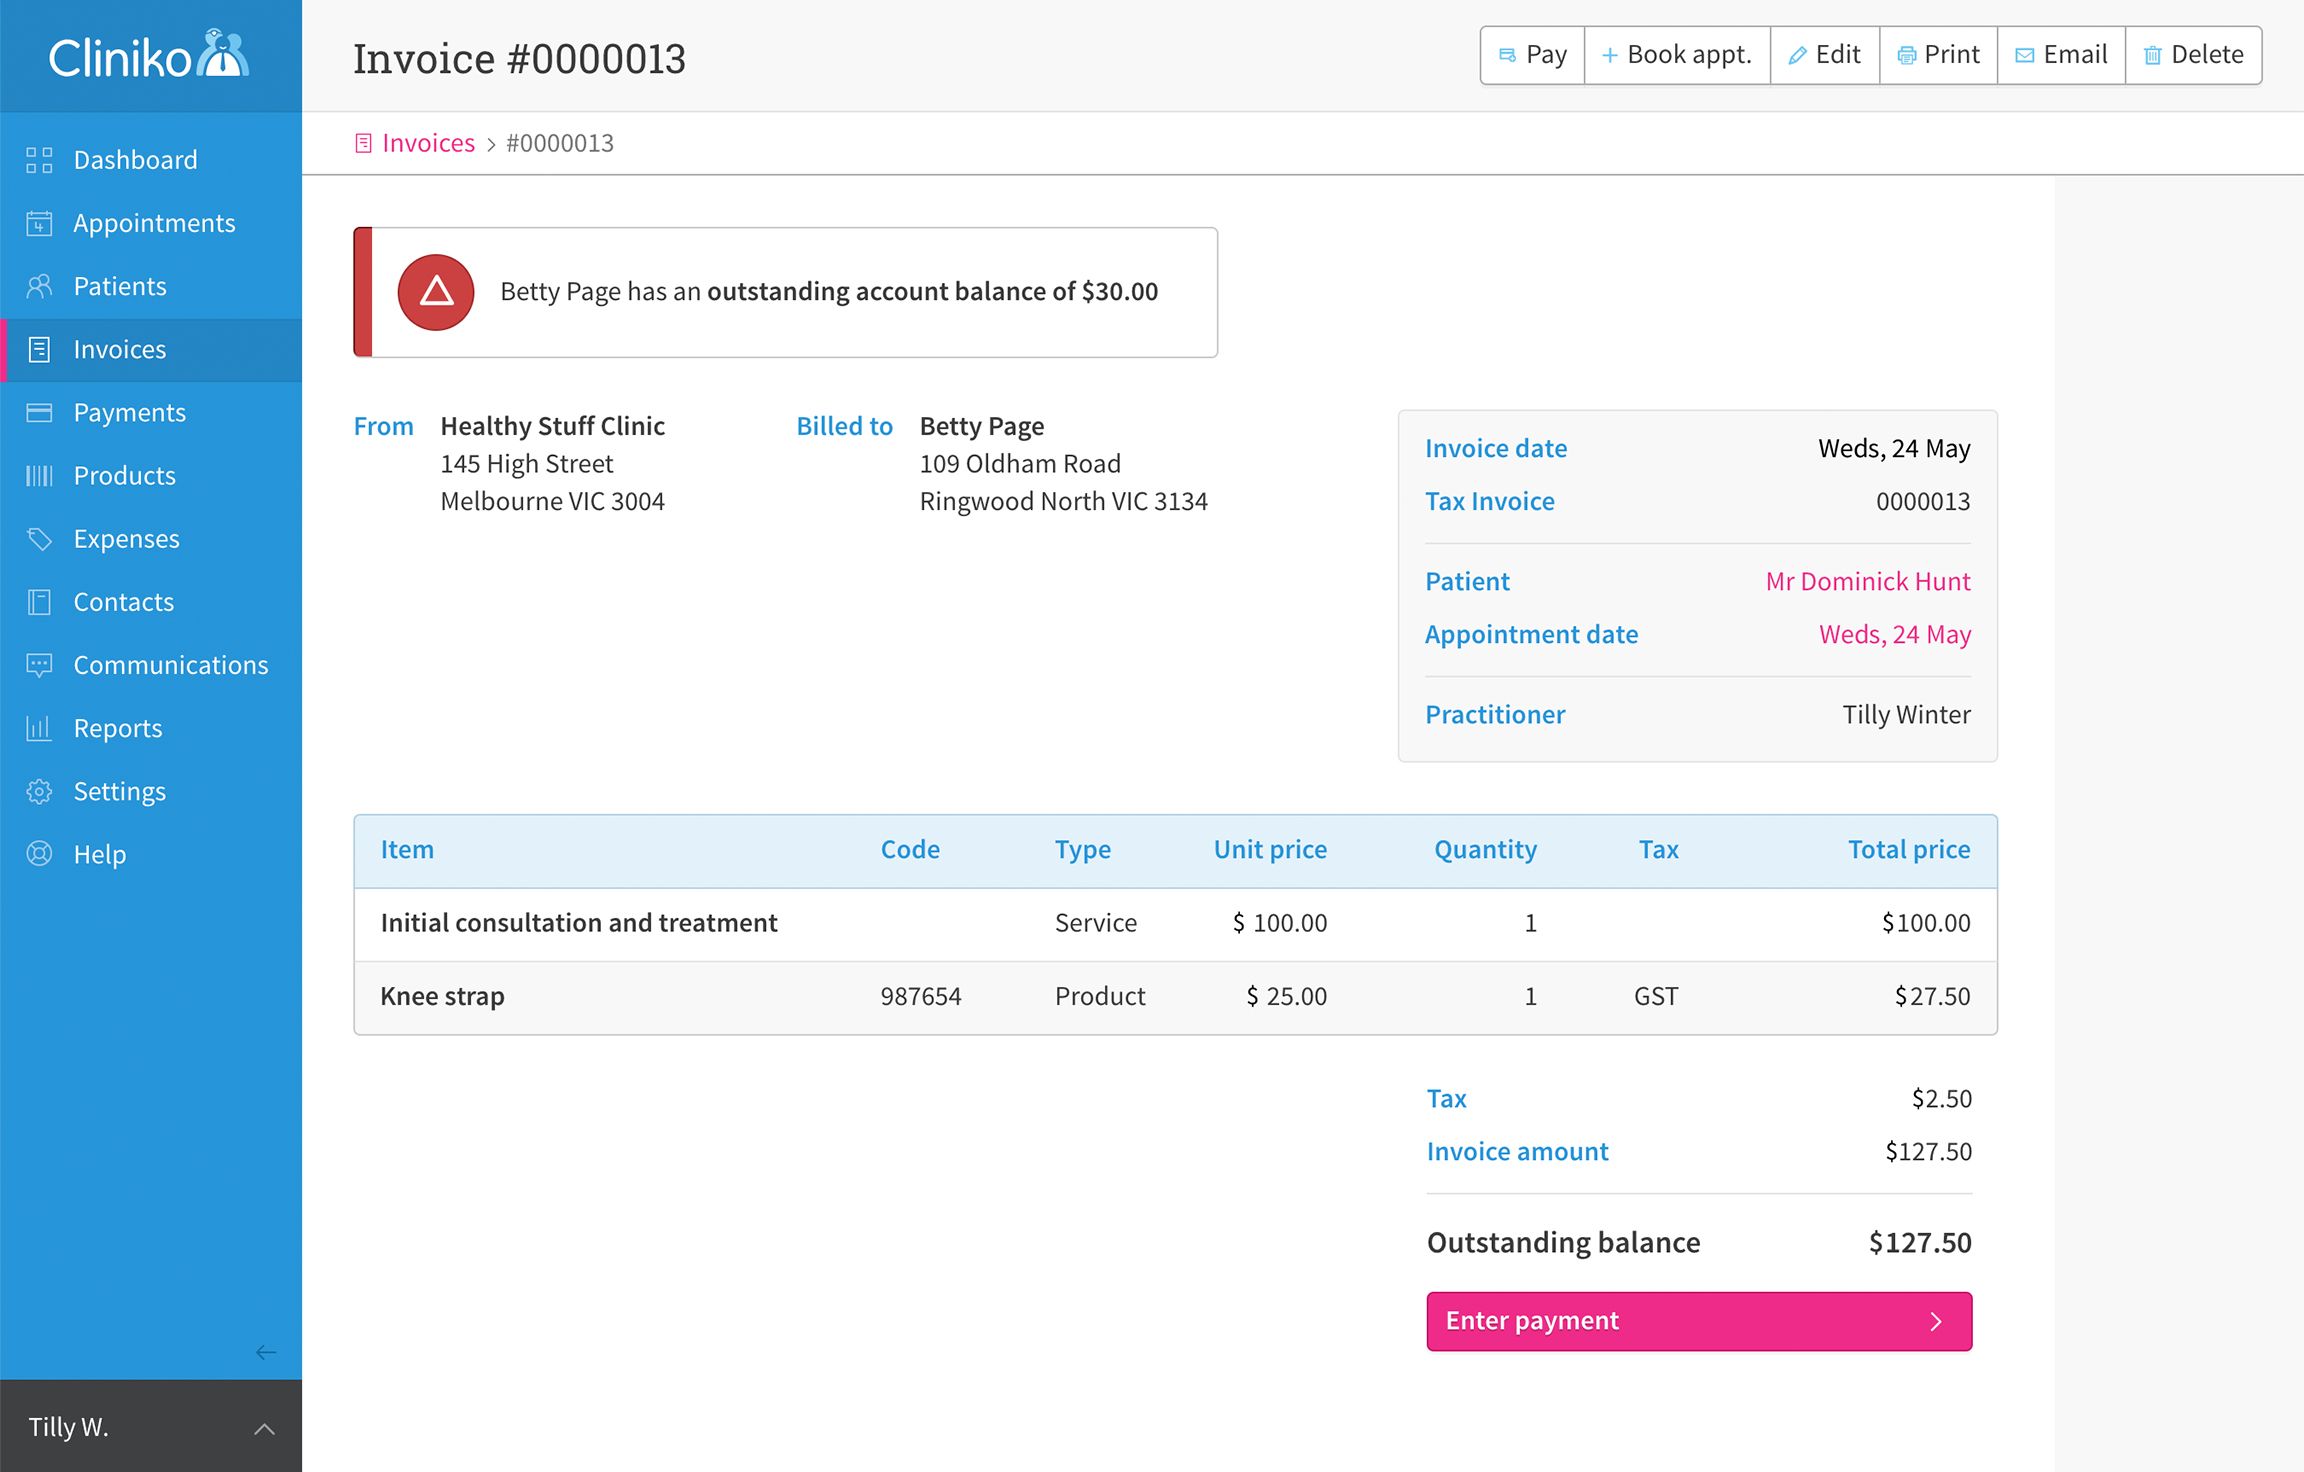The width and height of the screenshot is (2304, 1472).
Task: Go to Communications in the sidebar
Action: (170, 666)
